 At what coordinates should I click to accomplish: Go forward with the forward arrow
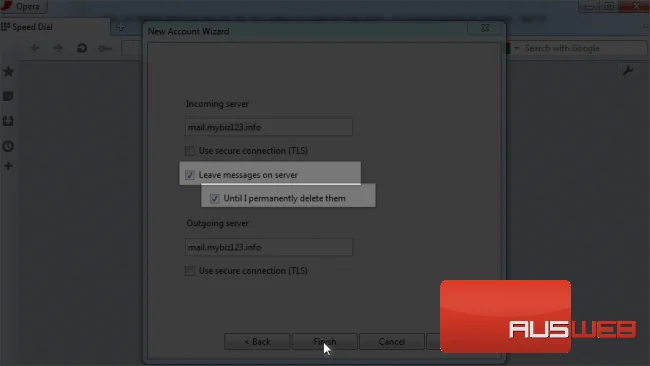[58, 48]
